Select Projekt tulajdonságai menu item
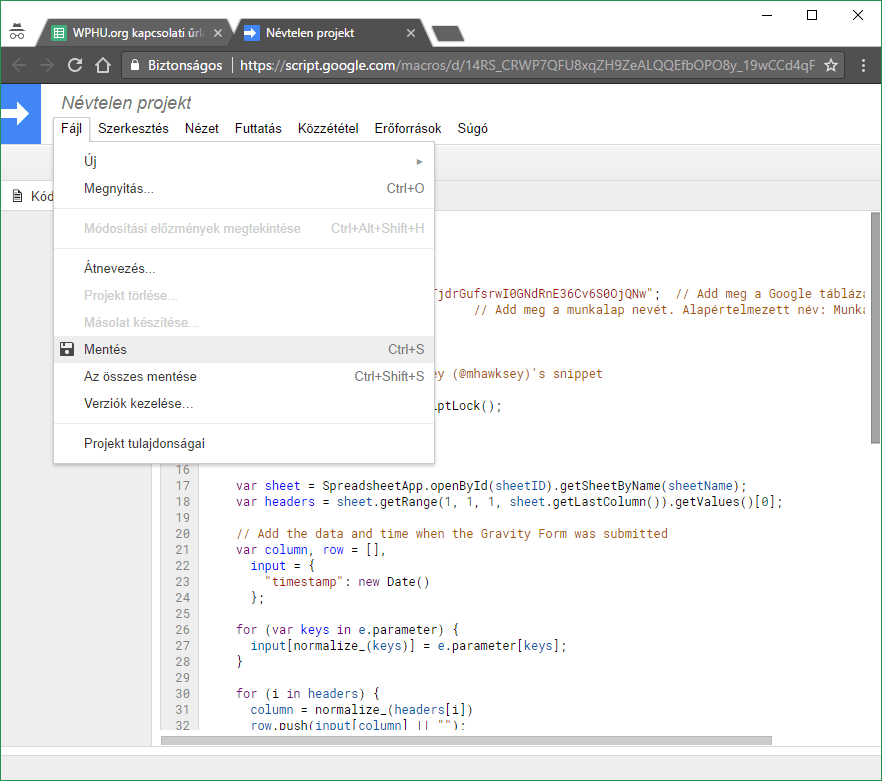The width and height of the screenshot is (882, 781). [x=144, y=443]
